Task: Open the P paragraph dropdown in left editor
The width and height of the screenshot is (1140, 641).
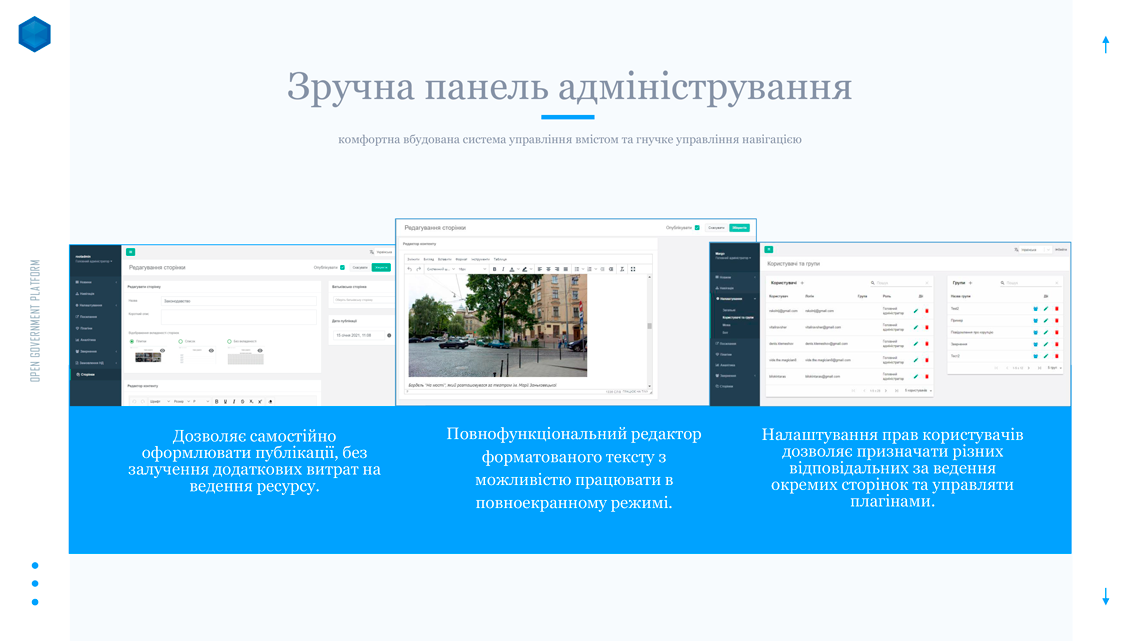Action: click(201, 401)
